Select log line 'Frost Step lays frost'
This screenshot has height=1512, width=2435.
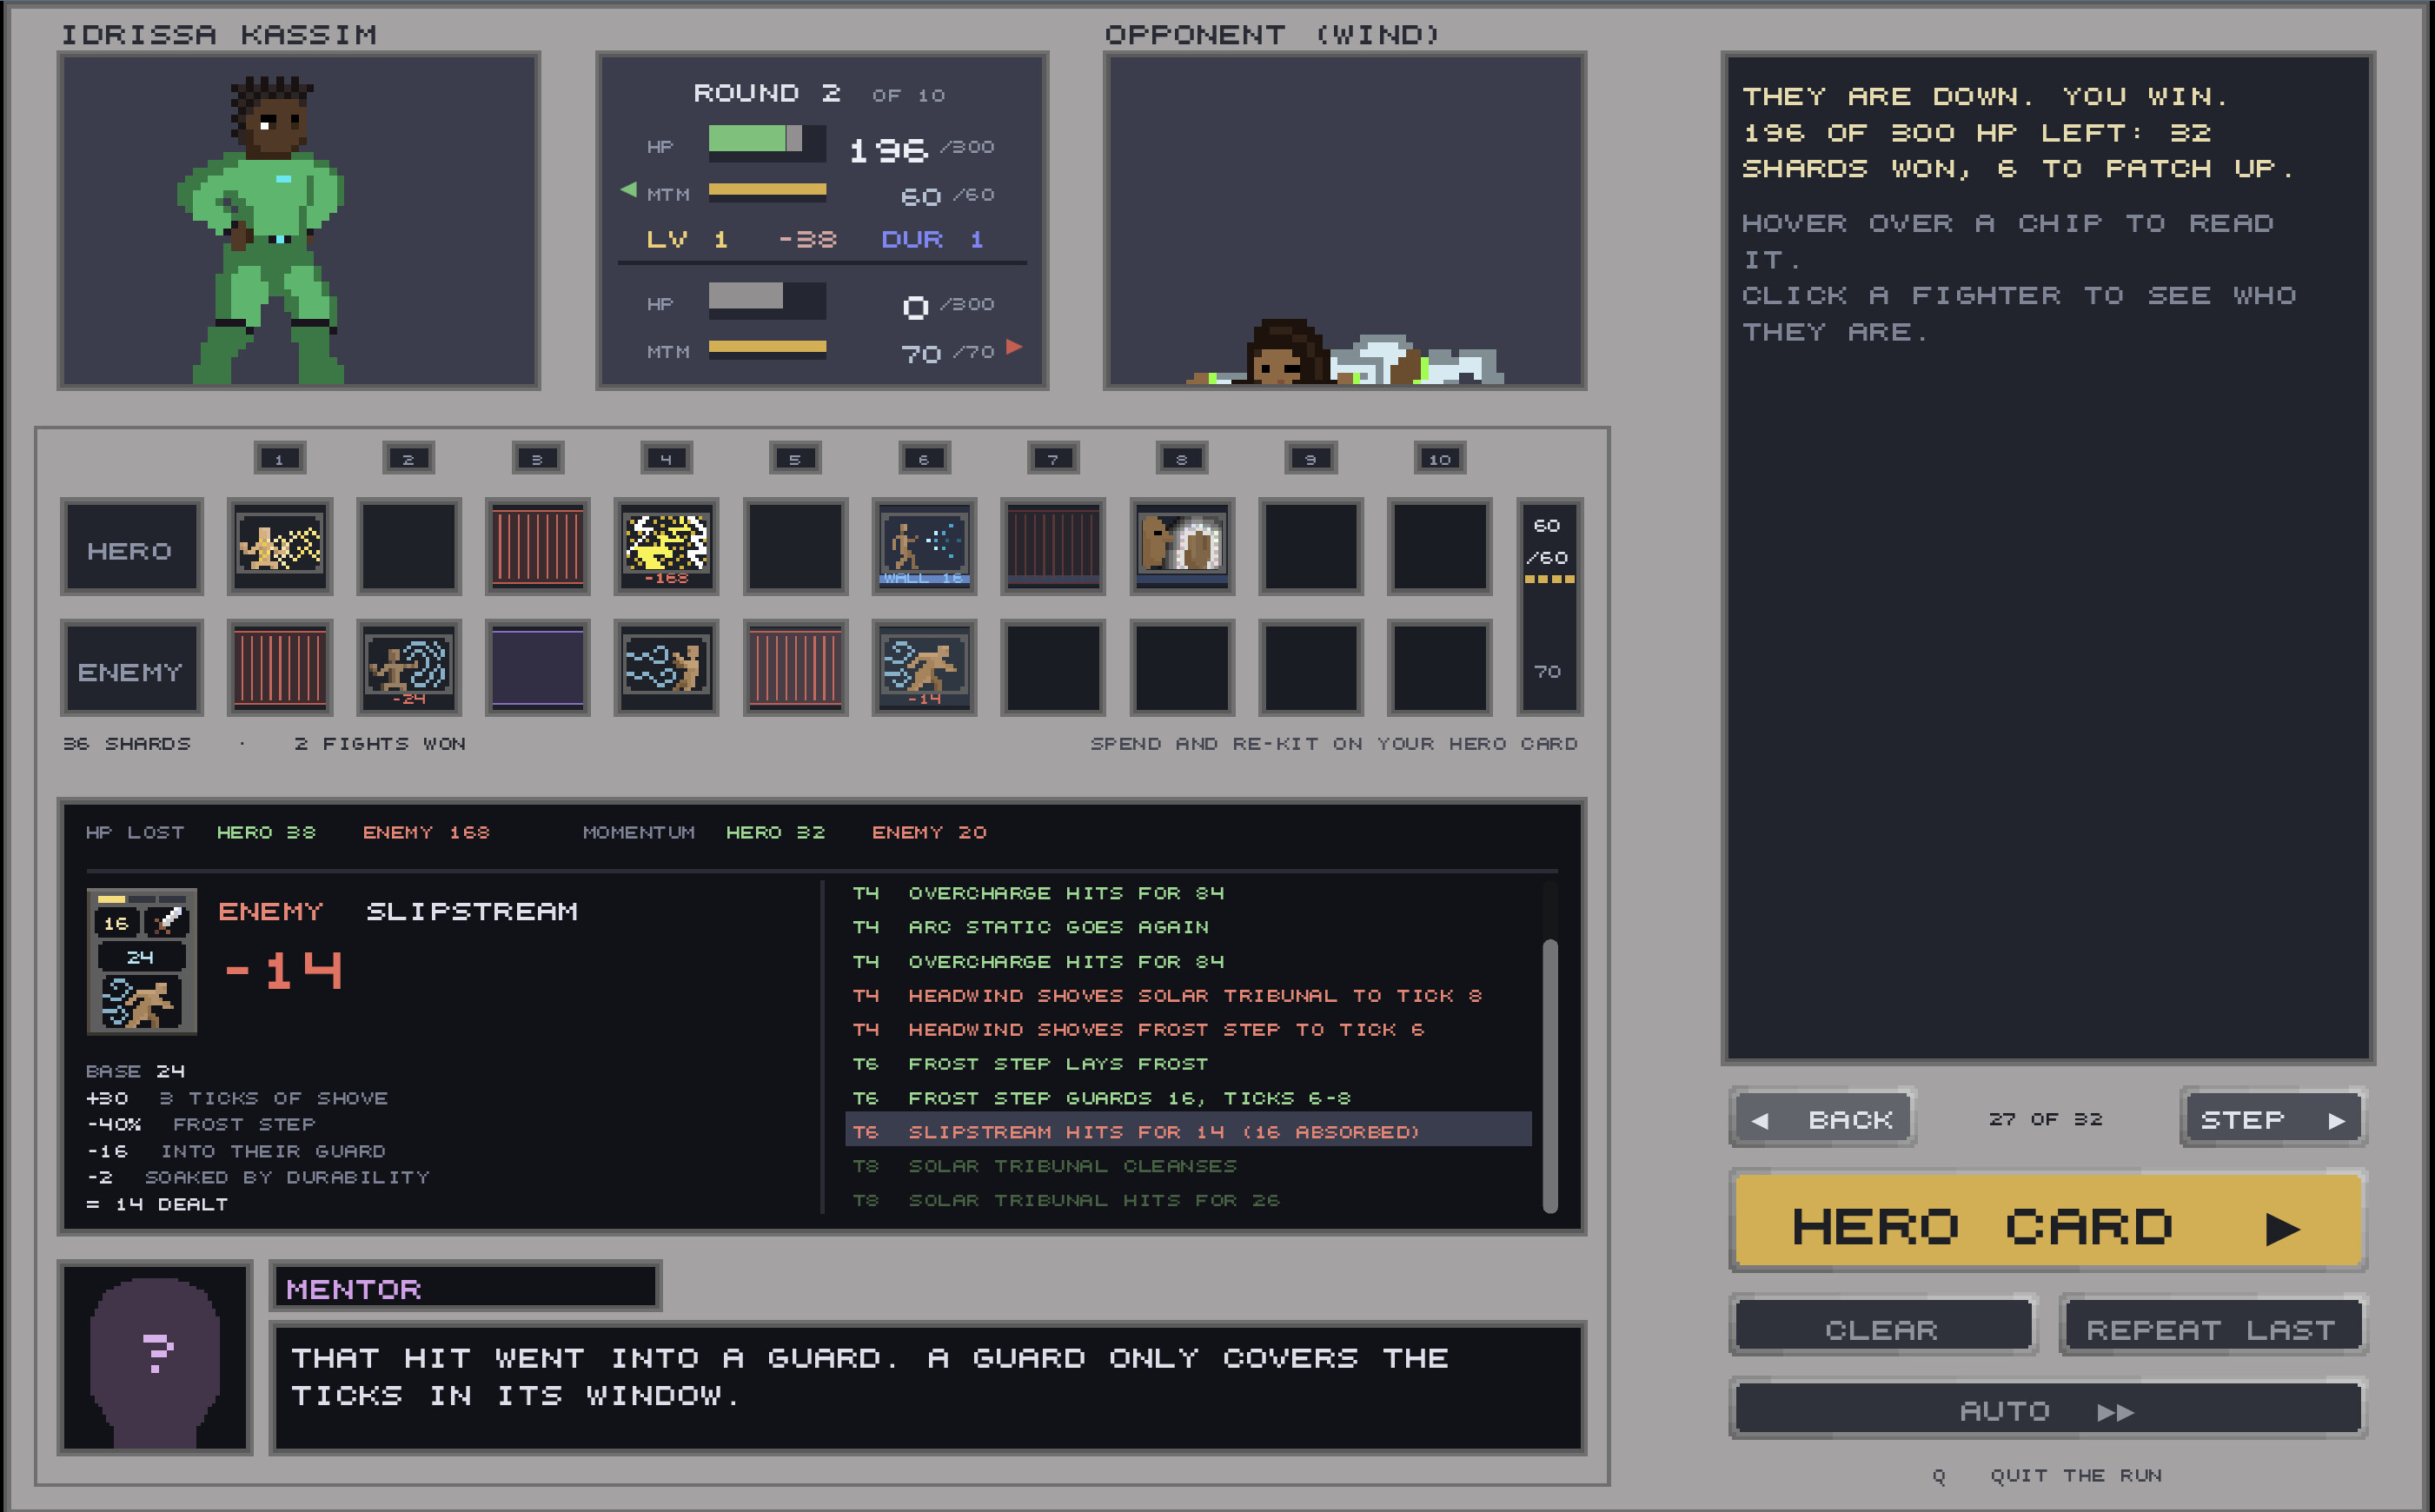point(1188,1063)
